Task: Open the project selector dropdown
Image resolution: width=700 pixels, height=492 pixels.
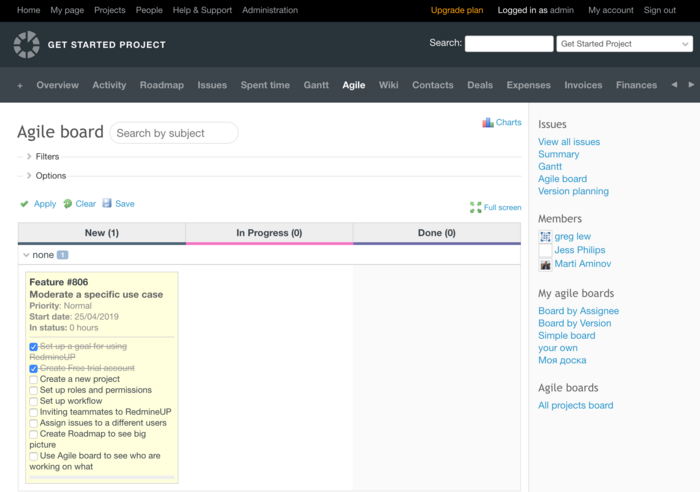Action: coord(624,44)
